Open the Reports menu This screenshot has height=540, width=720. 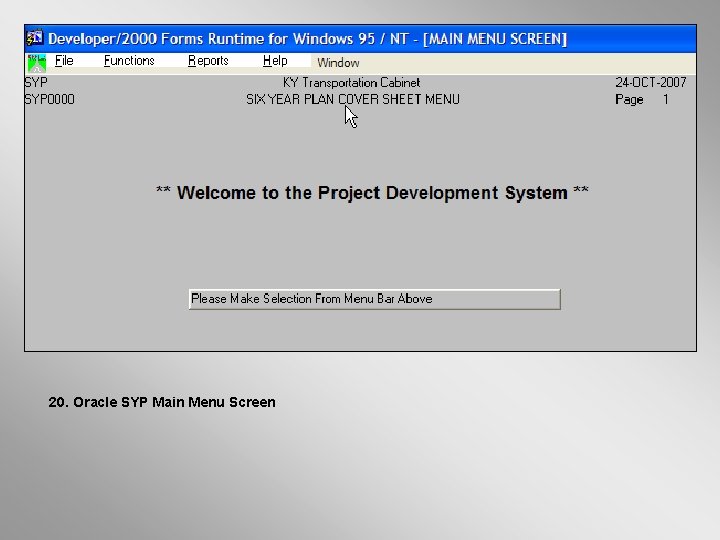(x=208, y=61)
